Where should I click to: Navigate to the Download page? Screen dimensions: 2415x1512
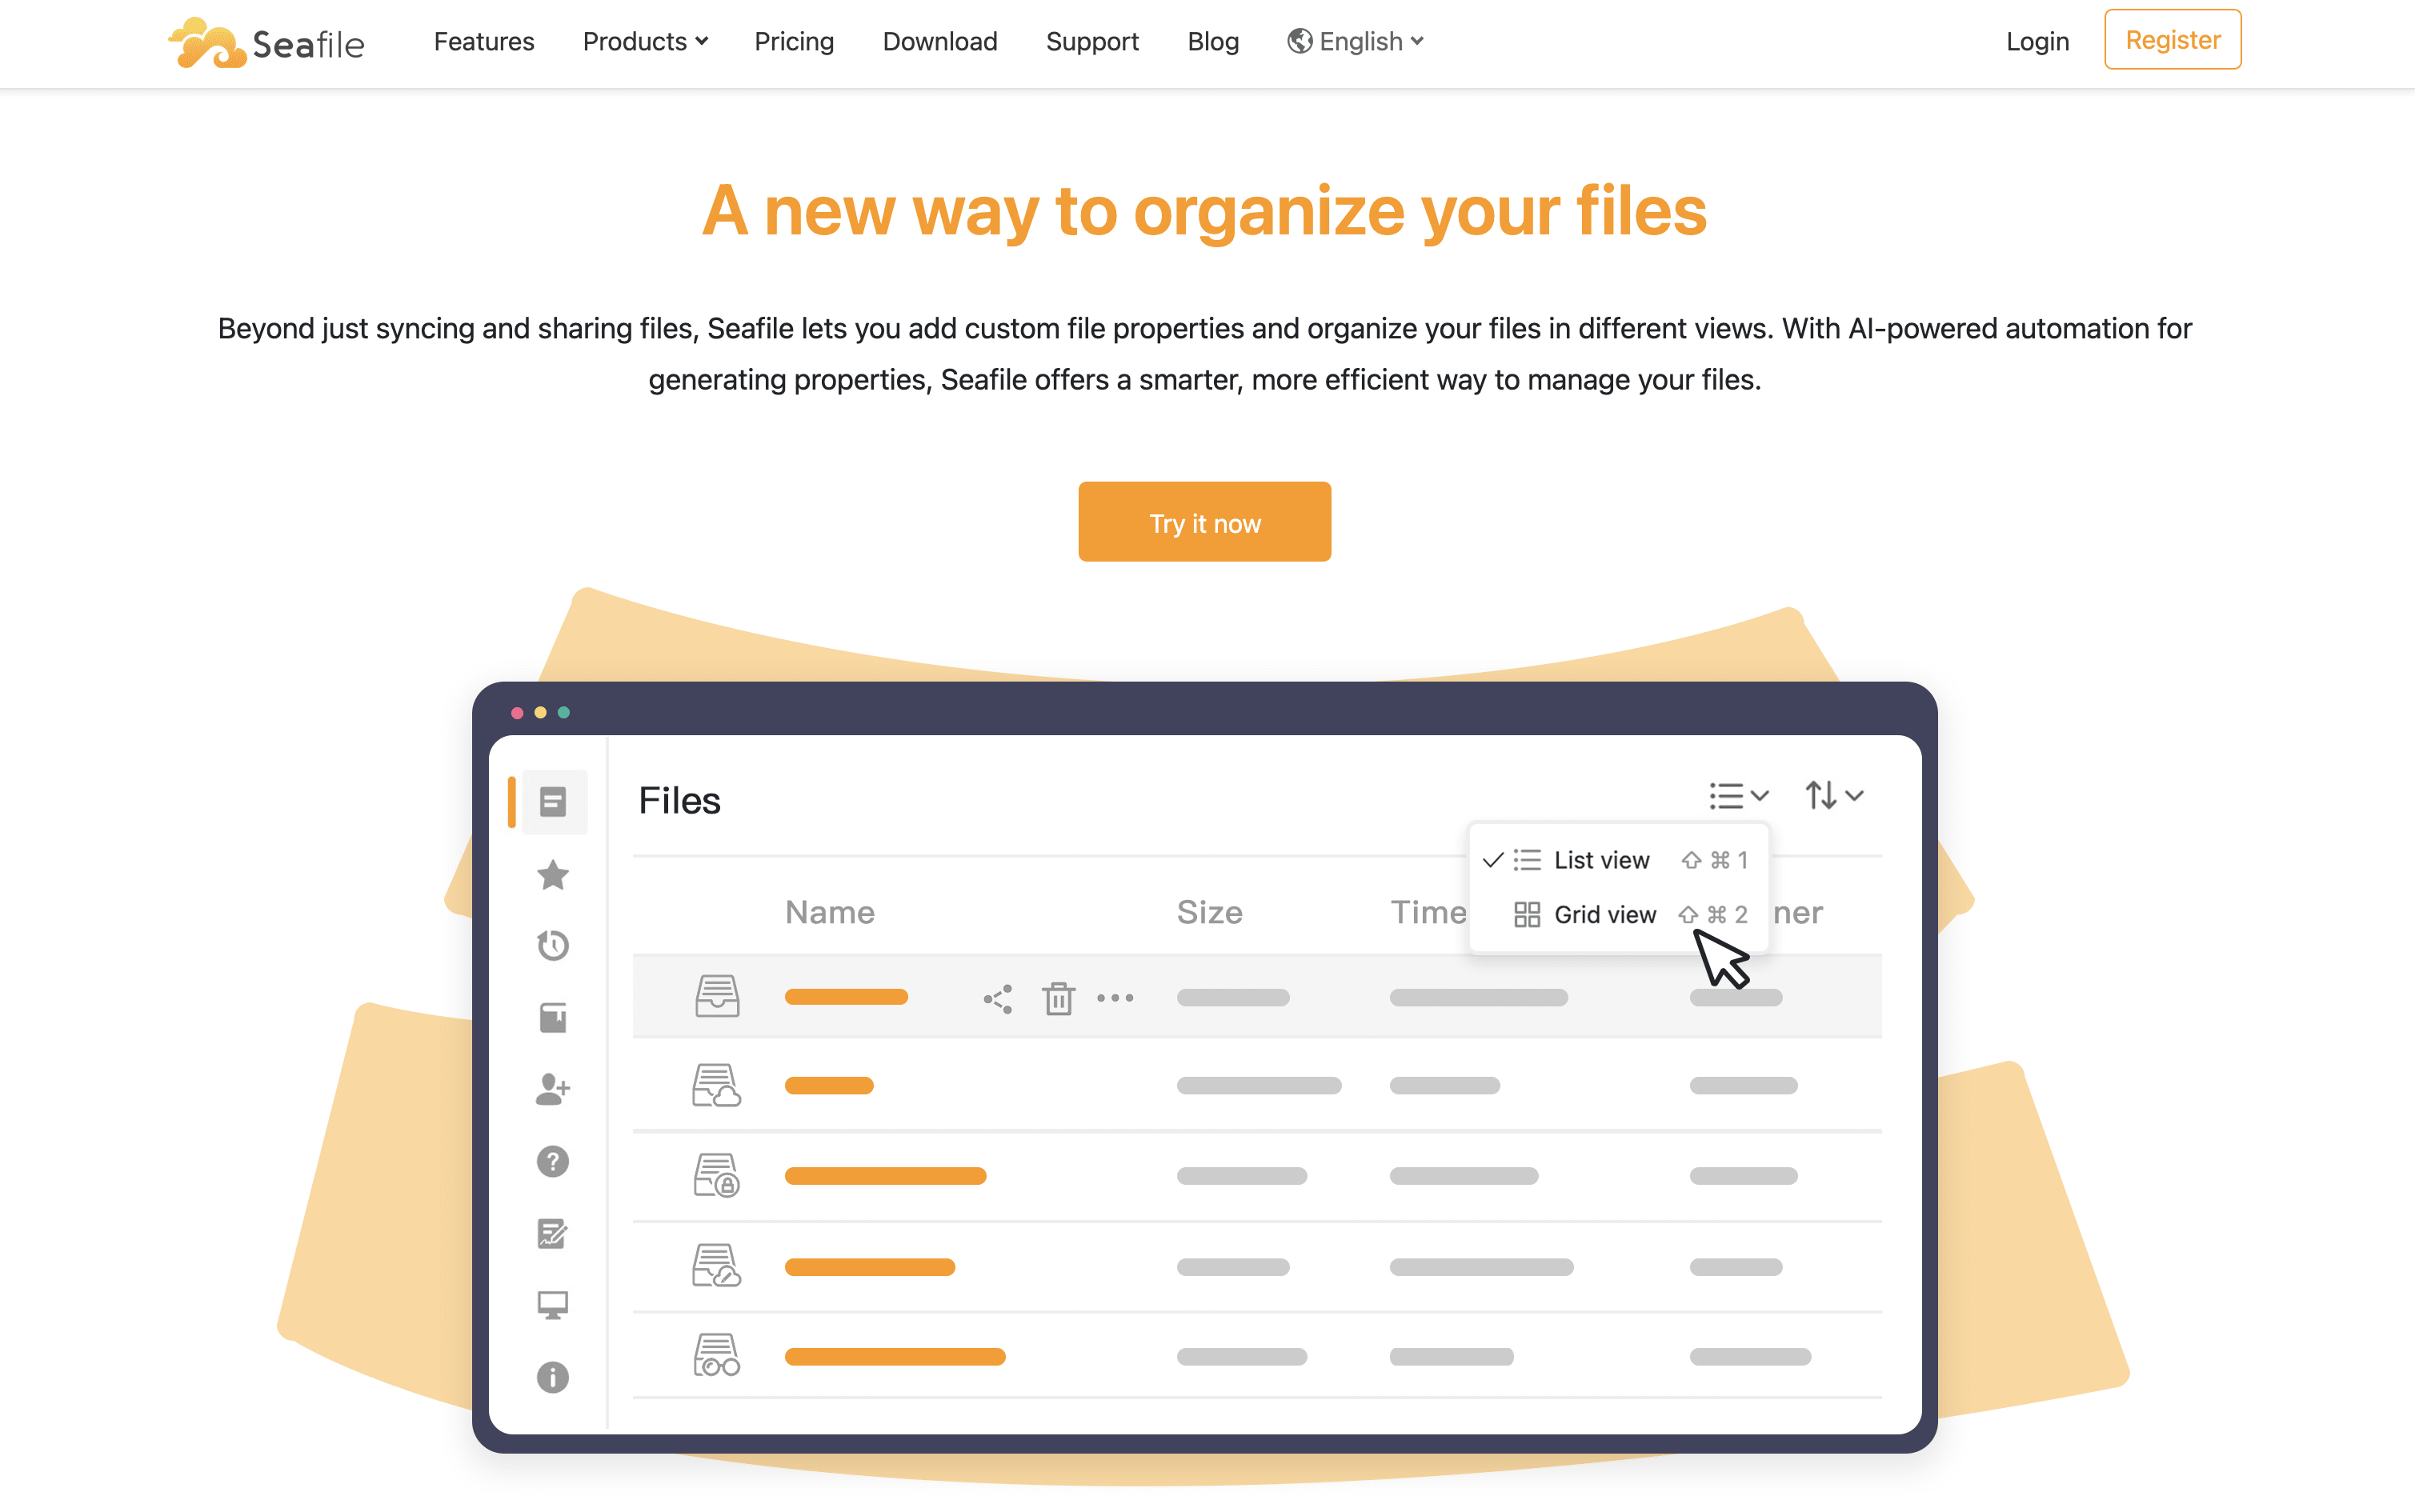tap(940, 41)
